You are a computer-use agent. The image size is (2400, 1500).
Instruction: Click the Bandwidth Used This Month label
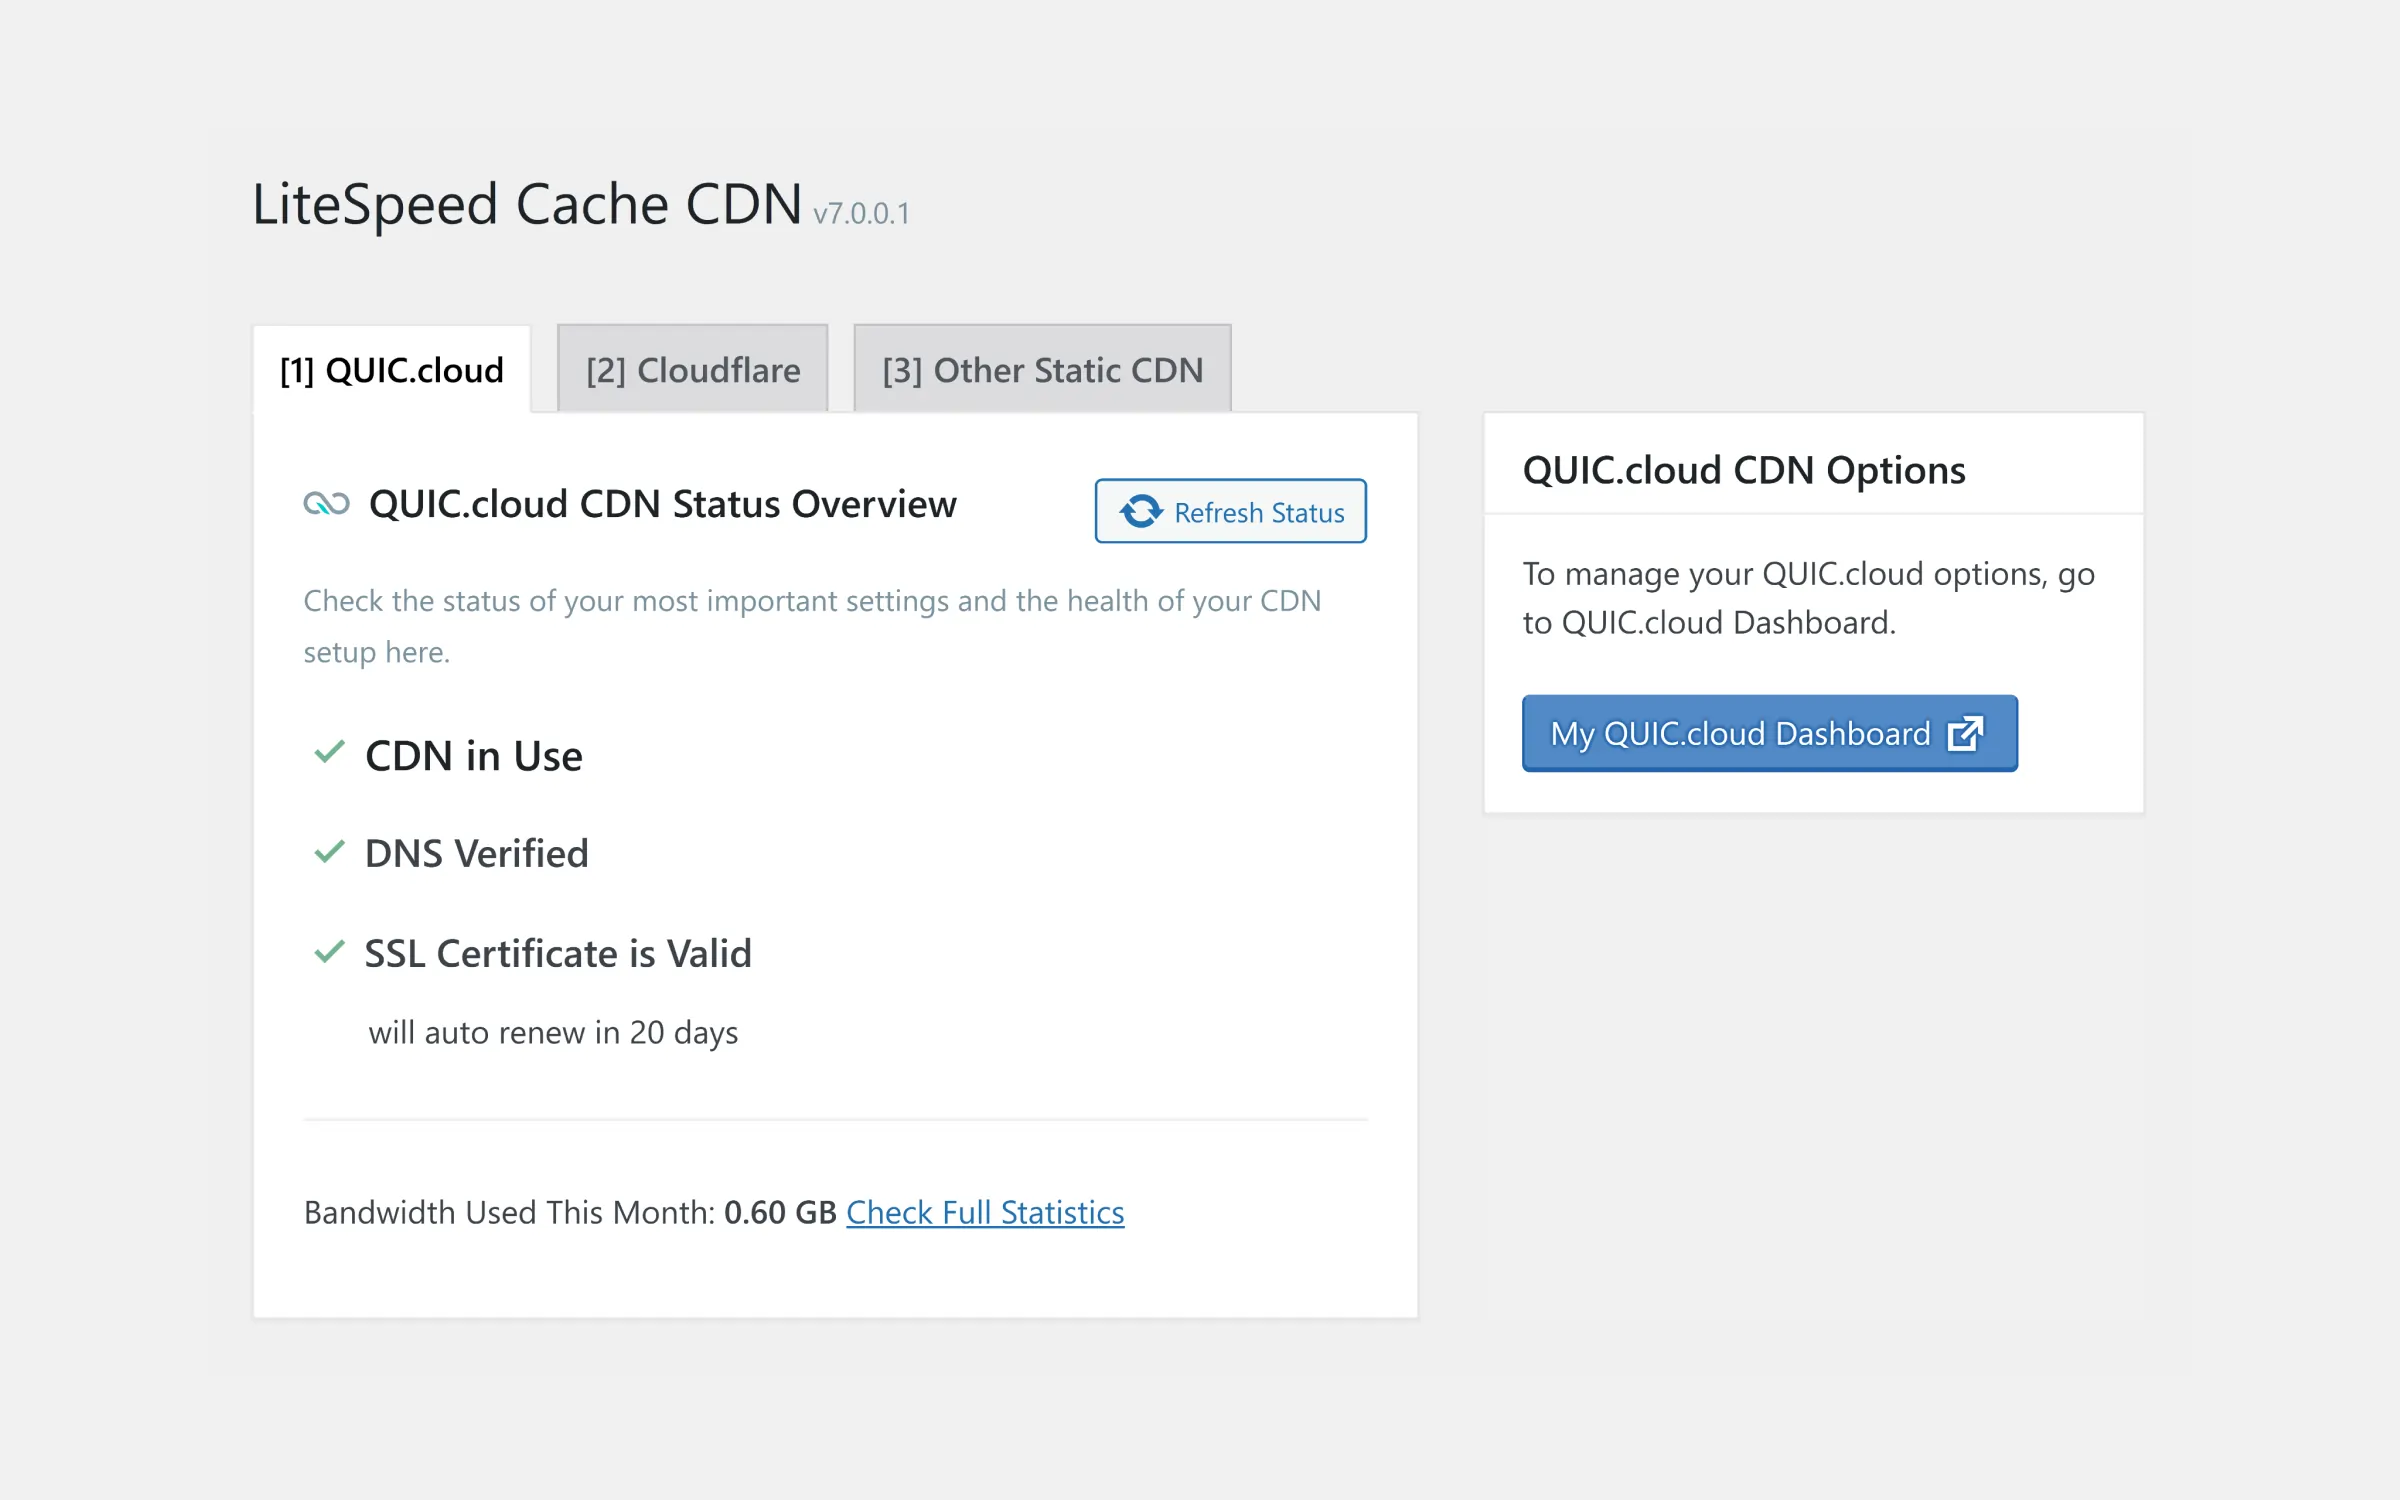[509, 1212]
